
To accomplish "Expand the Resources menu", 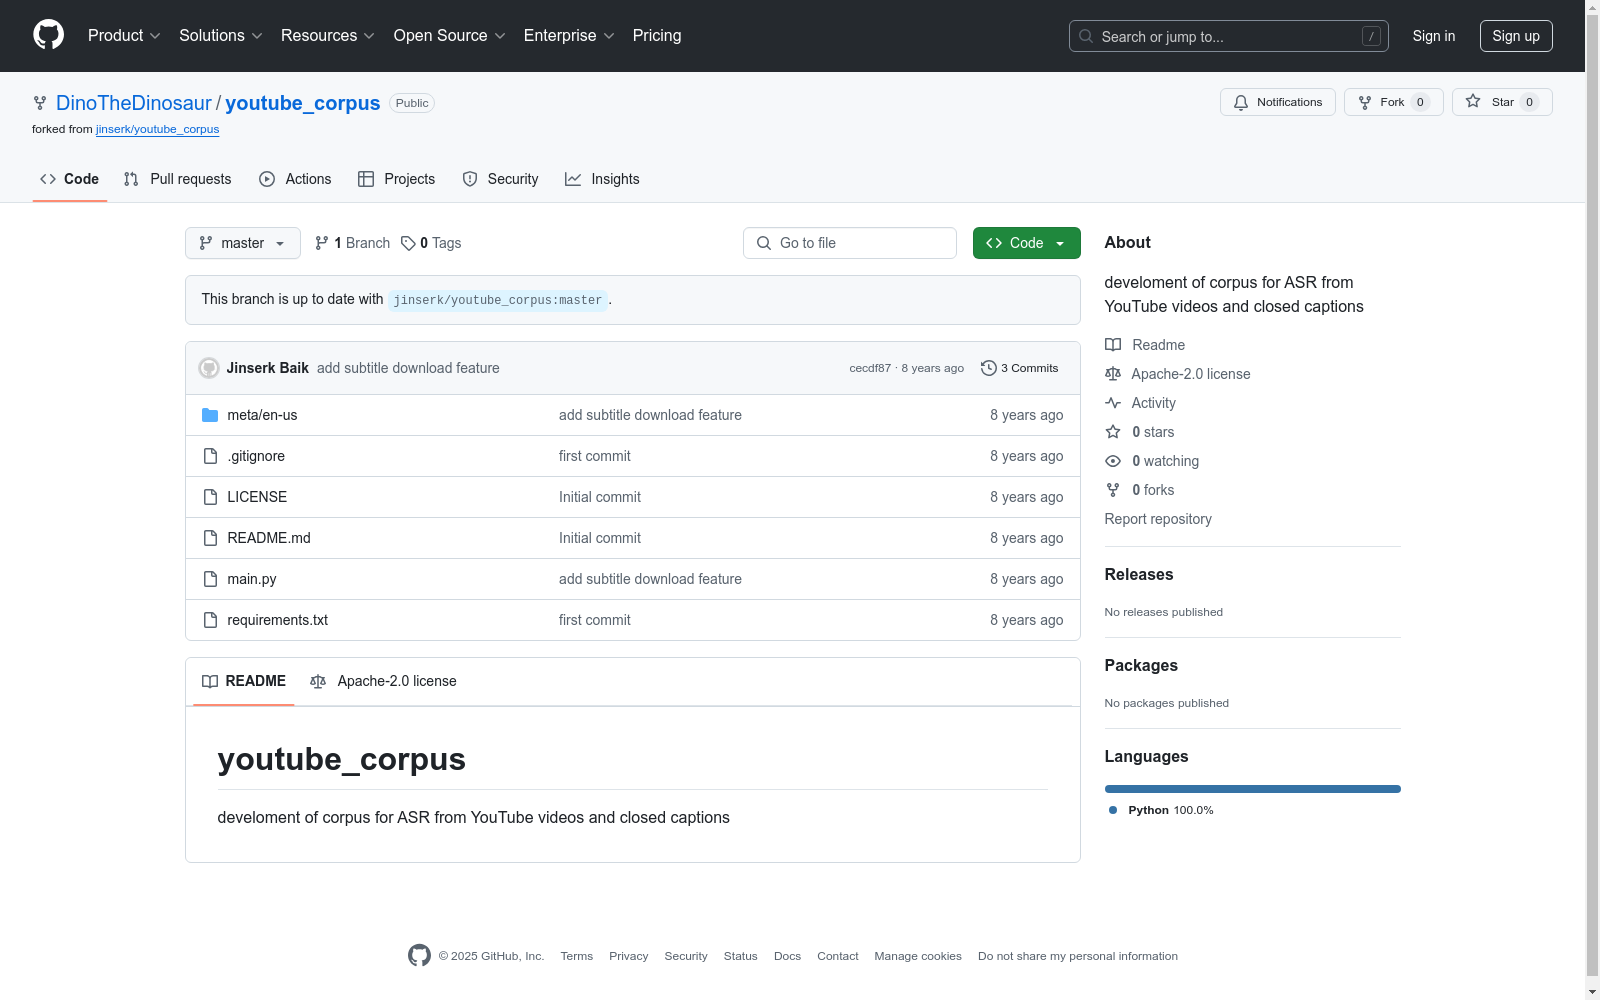I will coord(328,36).
